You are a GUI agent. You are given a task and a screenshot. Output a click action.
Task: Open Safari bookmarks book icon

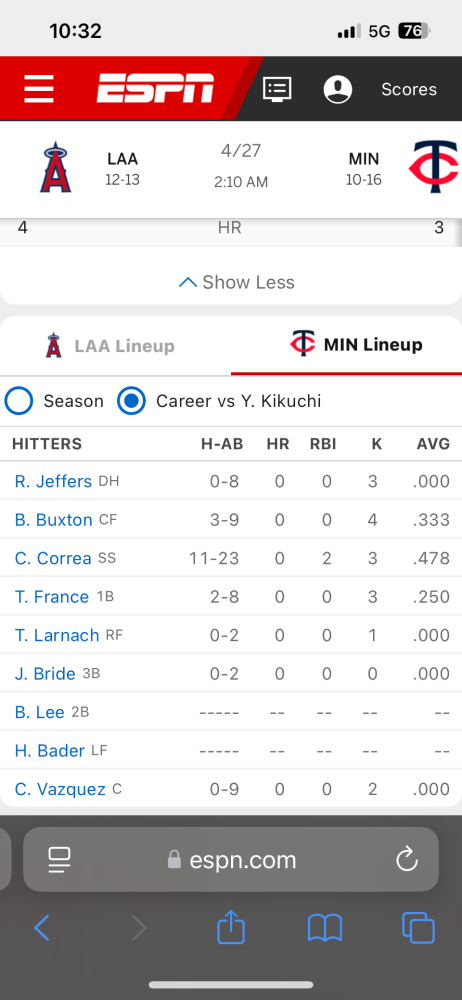point(325,928)
